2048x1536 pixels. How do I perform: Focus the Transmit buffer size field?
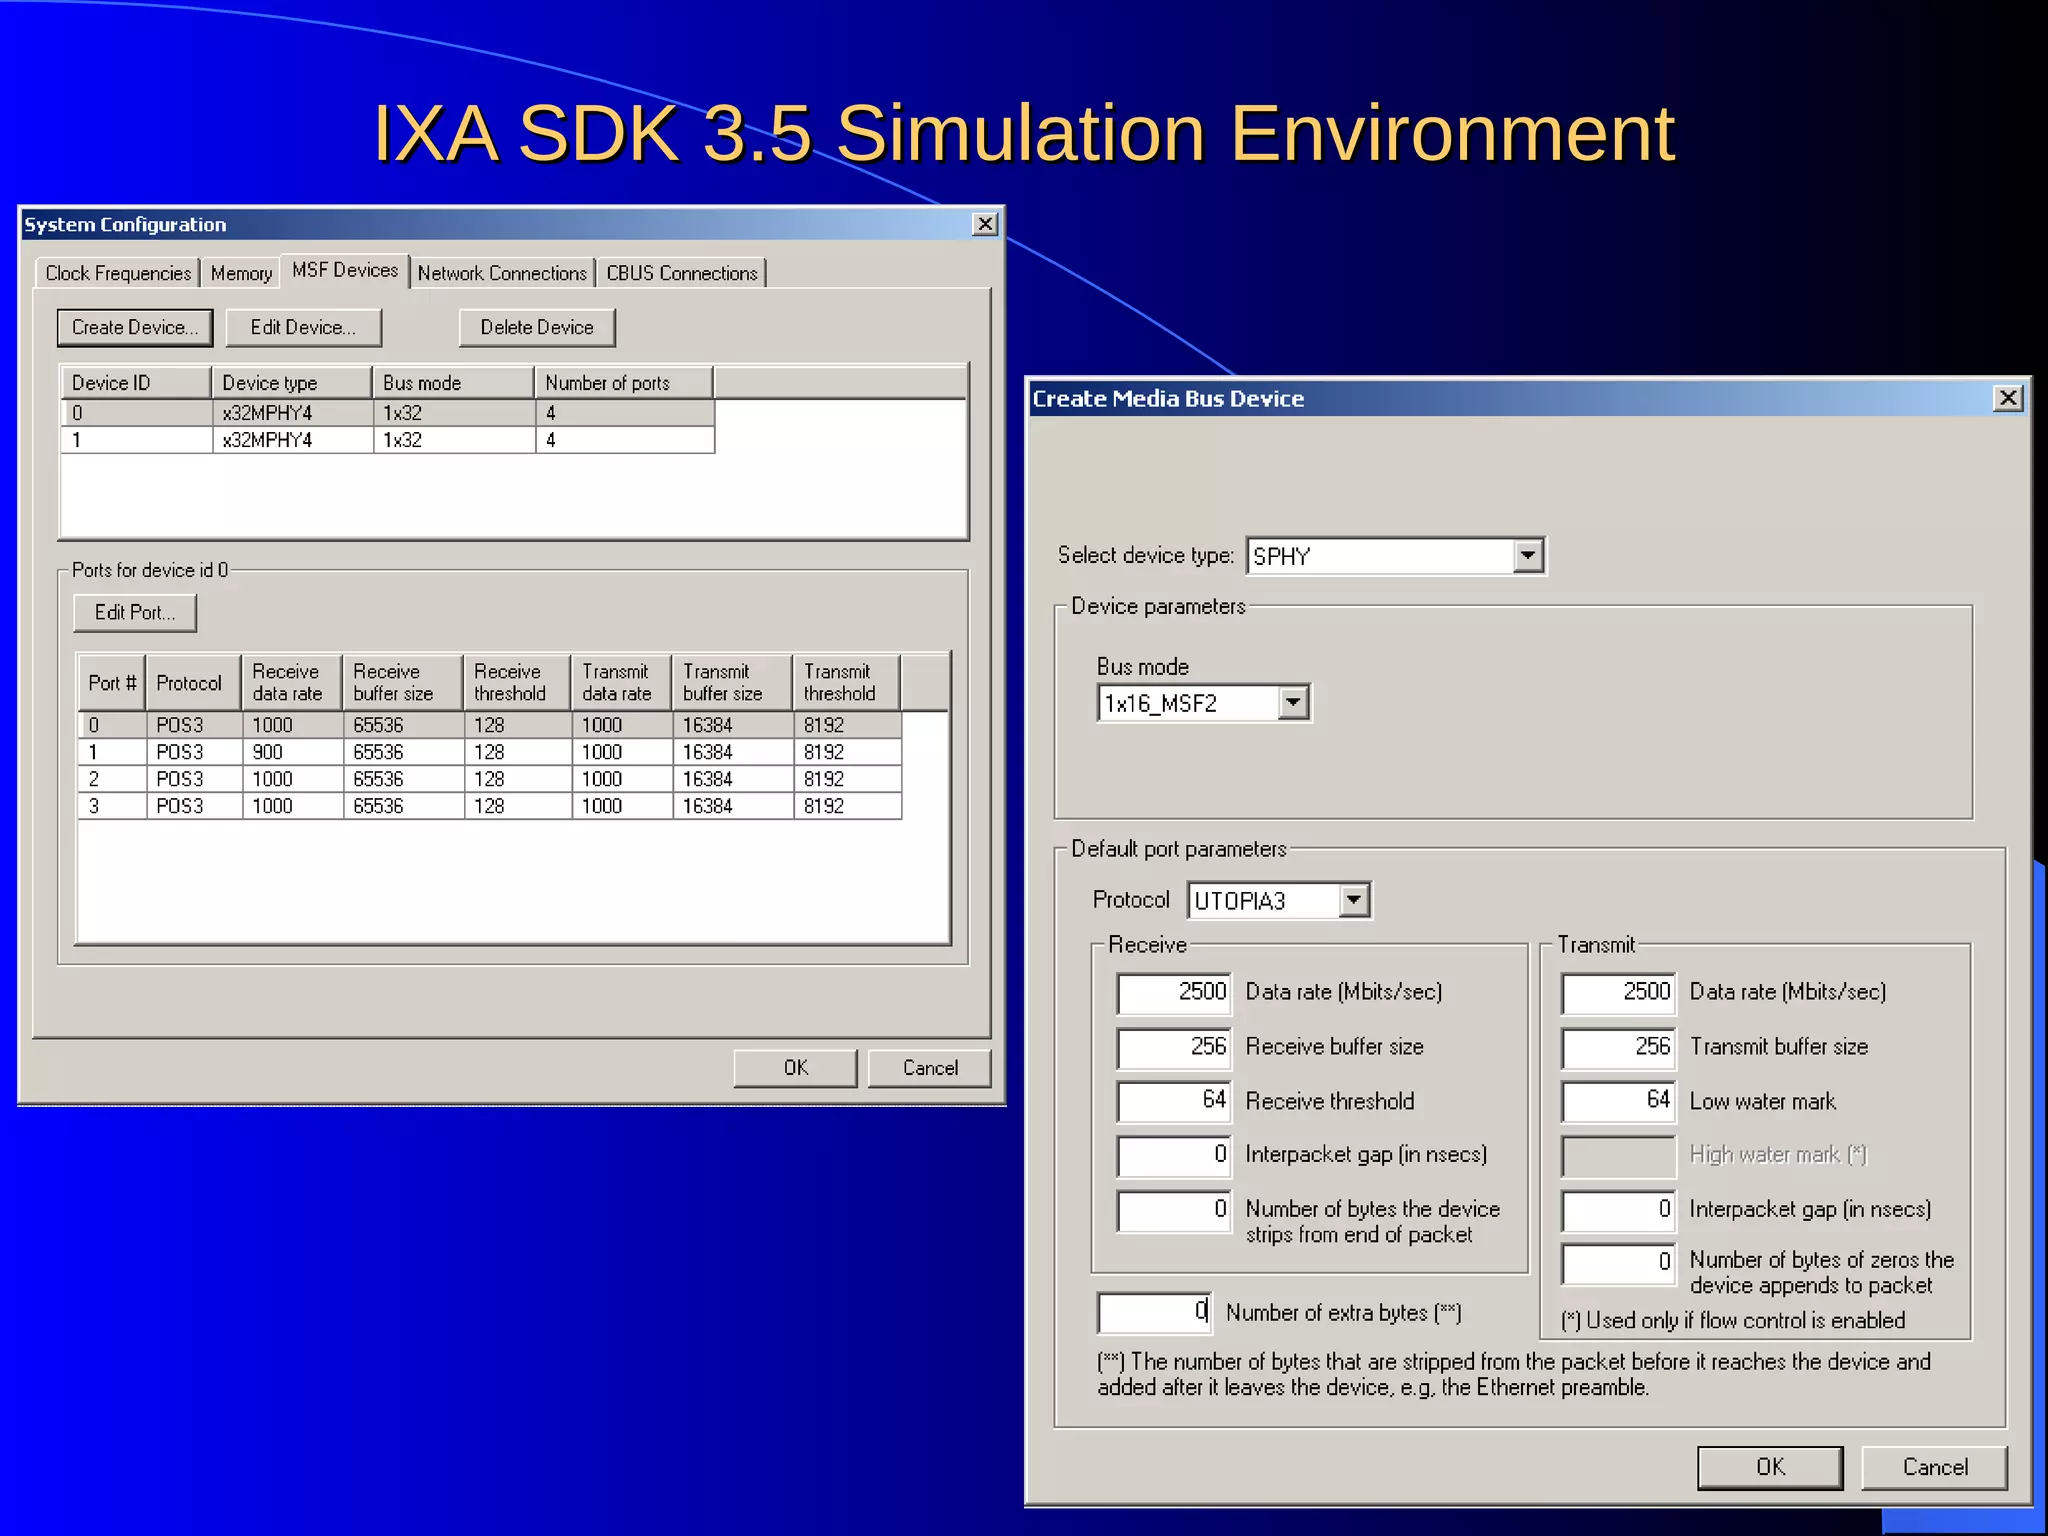[x=1618, y=1047]
